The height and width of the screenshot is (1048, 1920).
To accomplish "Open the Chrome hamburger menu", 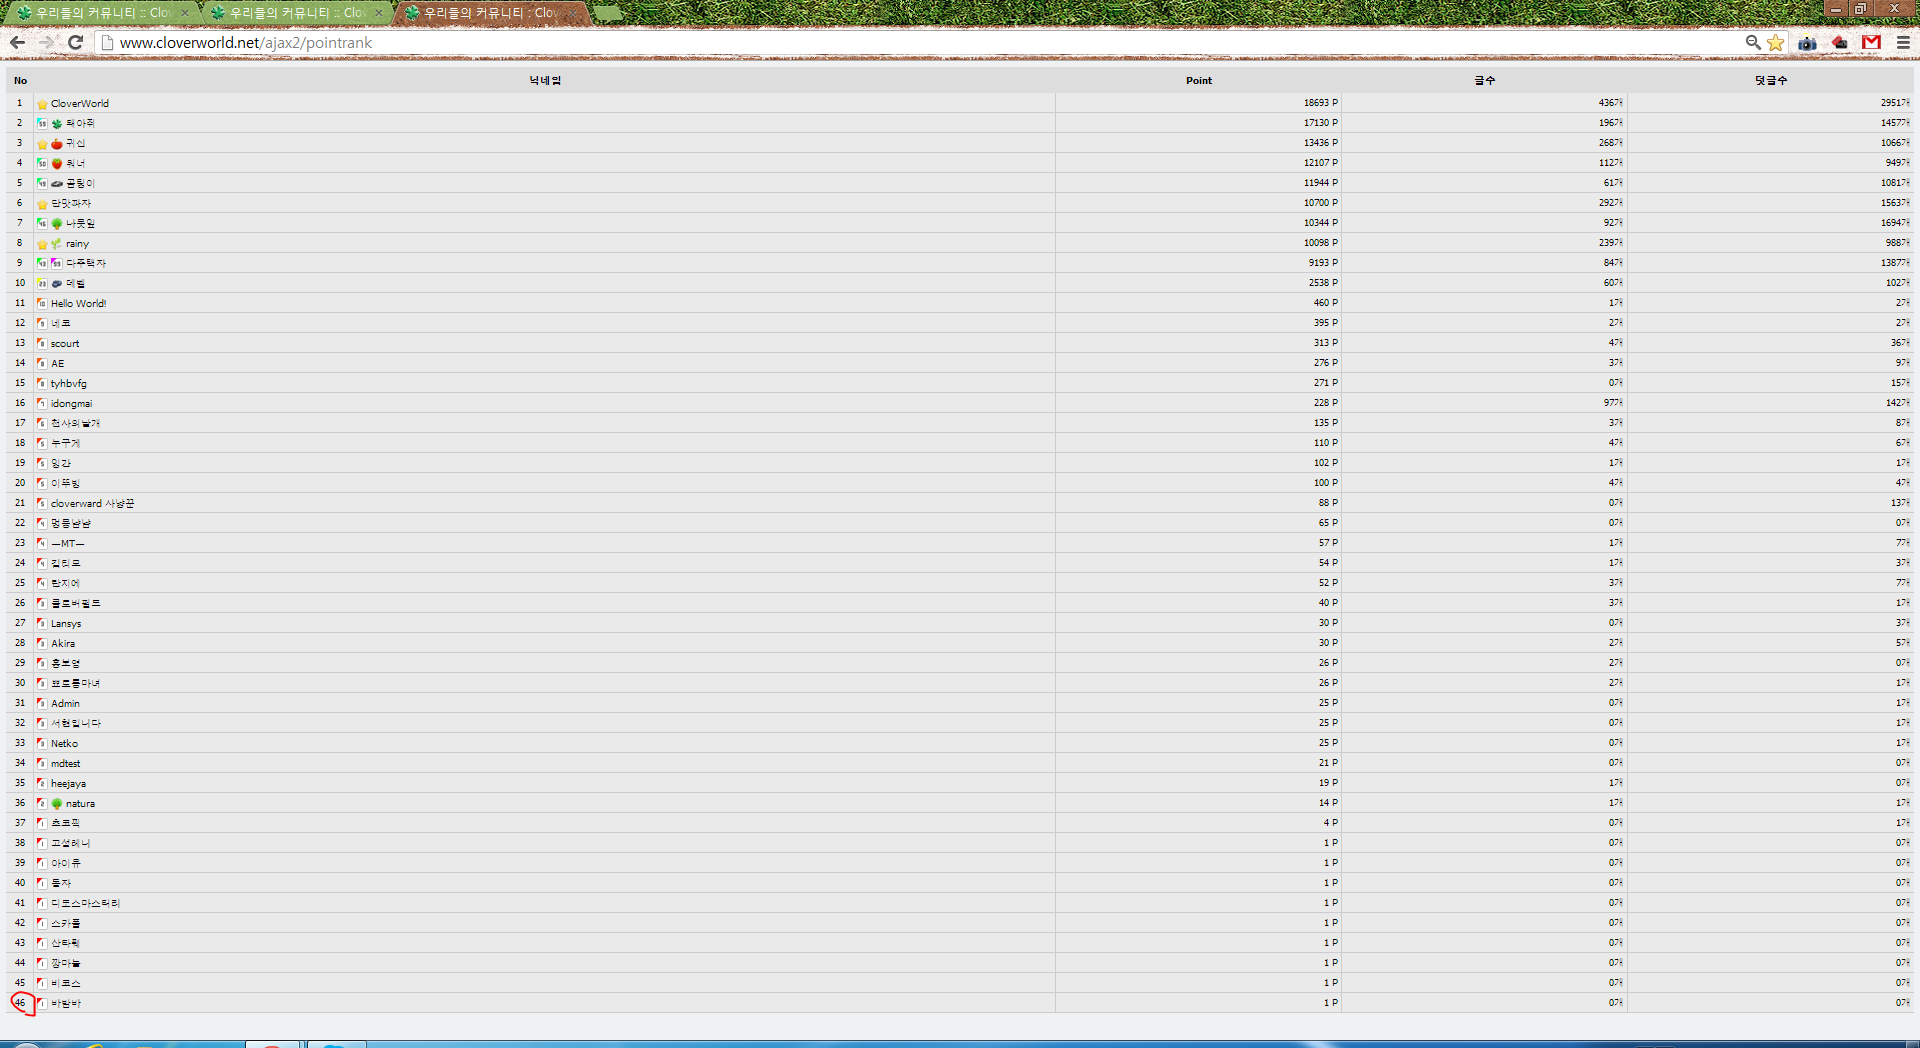I will 1903,42.
